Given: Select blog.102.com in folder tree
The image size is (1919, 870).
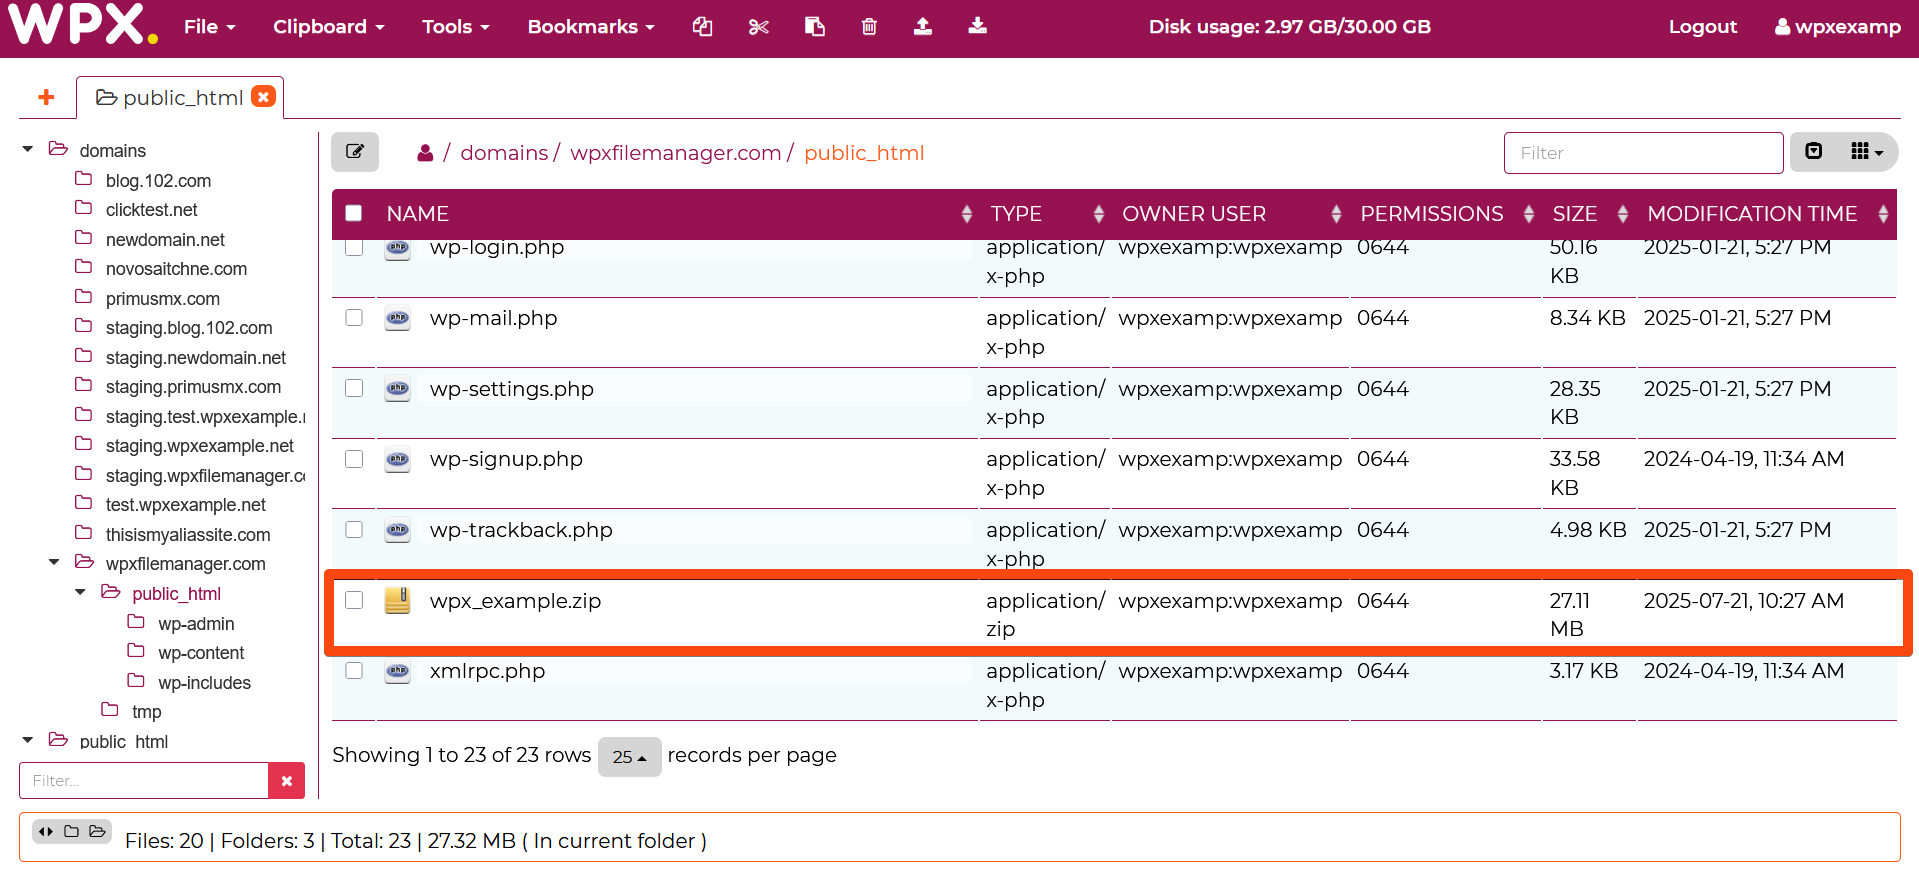Looking at the screenshot, I should [158, 181].
